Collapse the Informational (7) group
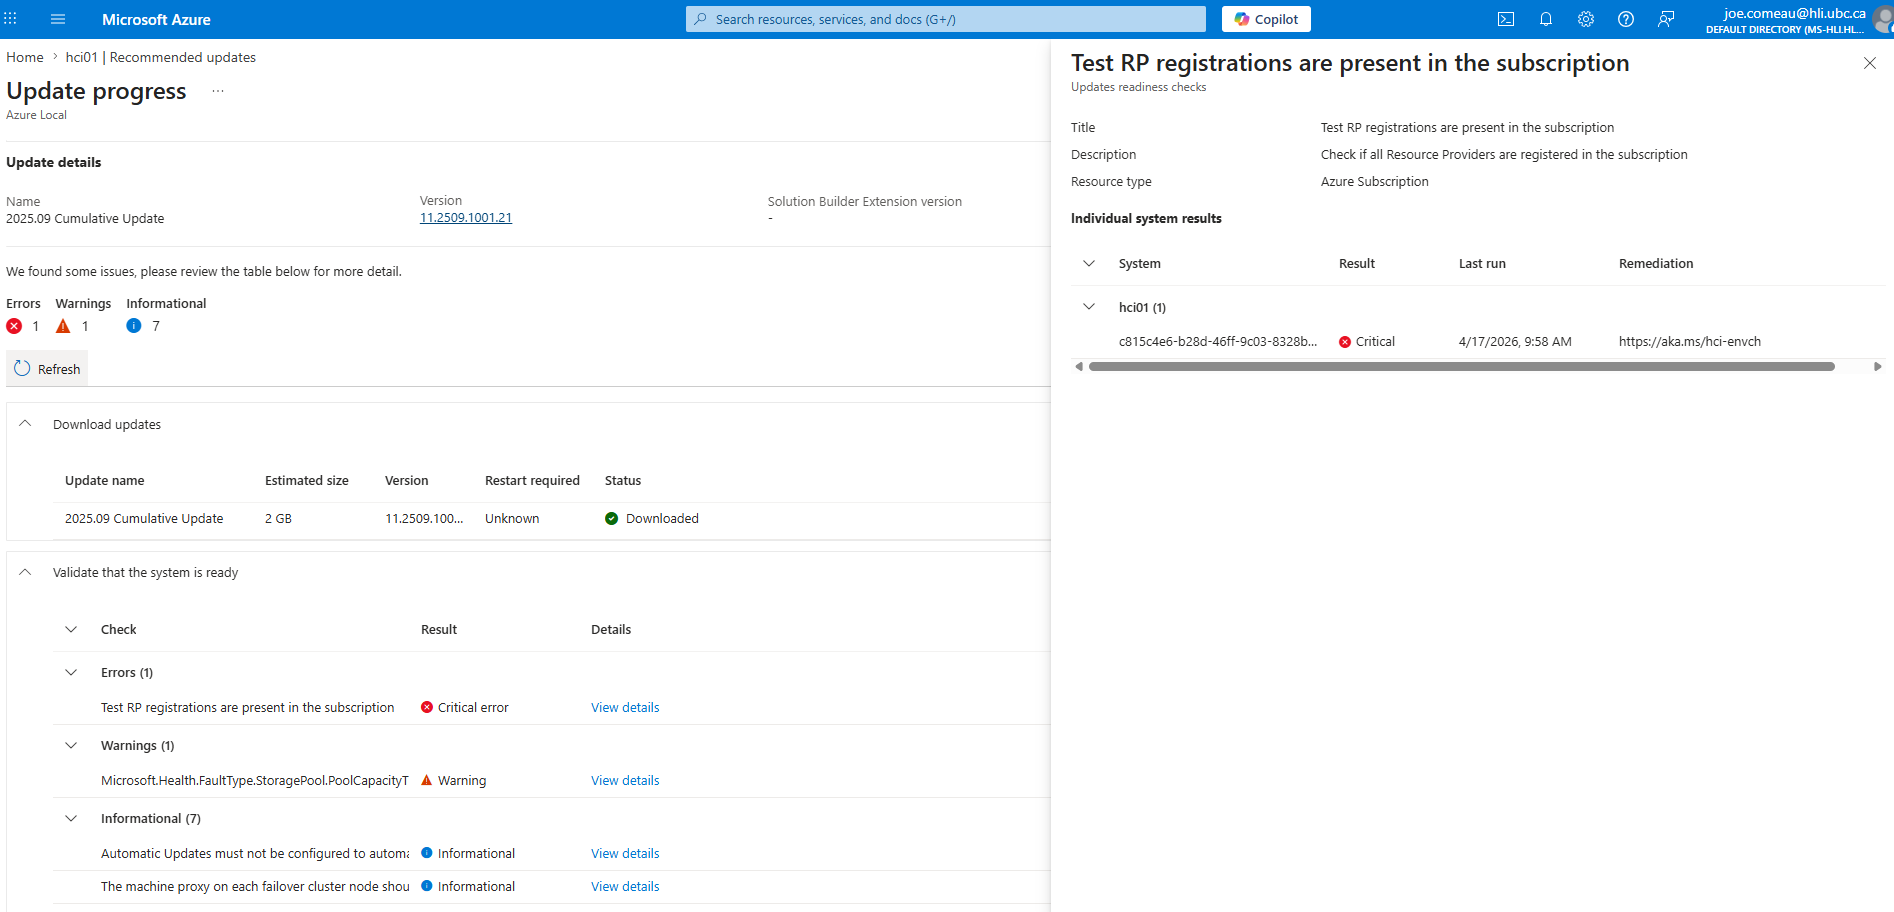The height and width of the screenshot is (912, 1894). pos(71,818)
